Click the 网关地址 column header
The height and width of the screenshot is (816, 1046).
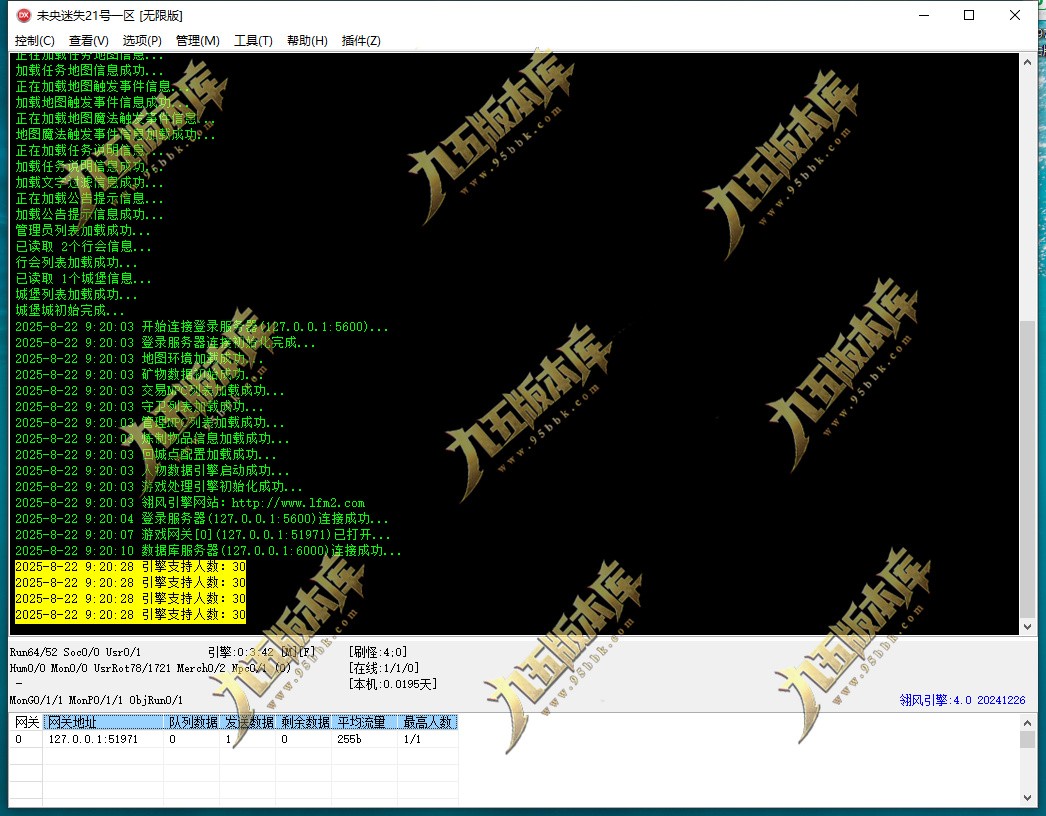pos(103,722)
